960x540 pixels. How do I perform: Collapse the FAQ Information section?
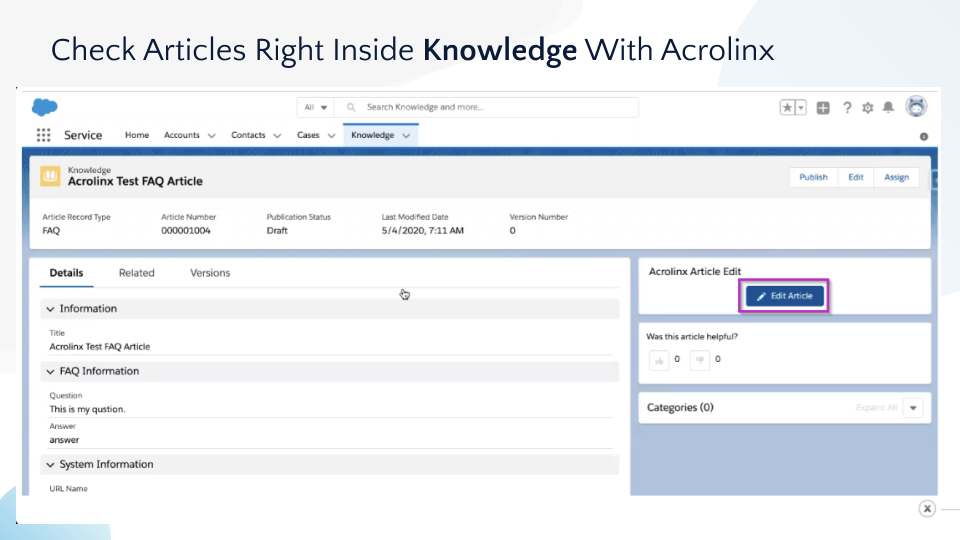pos(51,371)
